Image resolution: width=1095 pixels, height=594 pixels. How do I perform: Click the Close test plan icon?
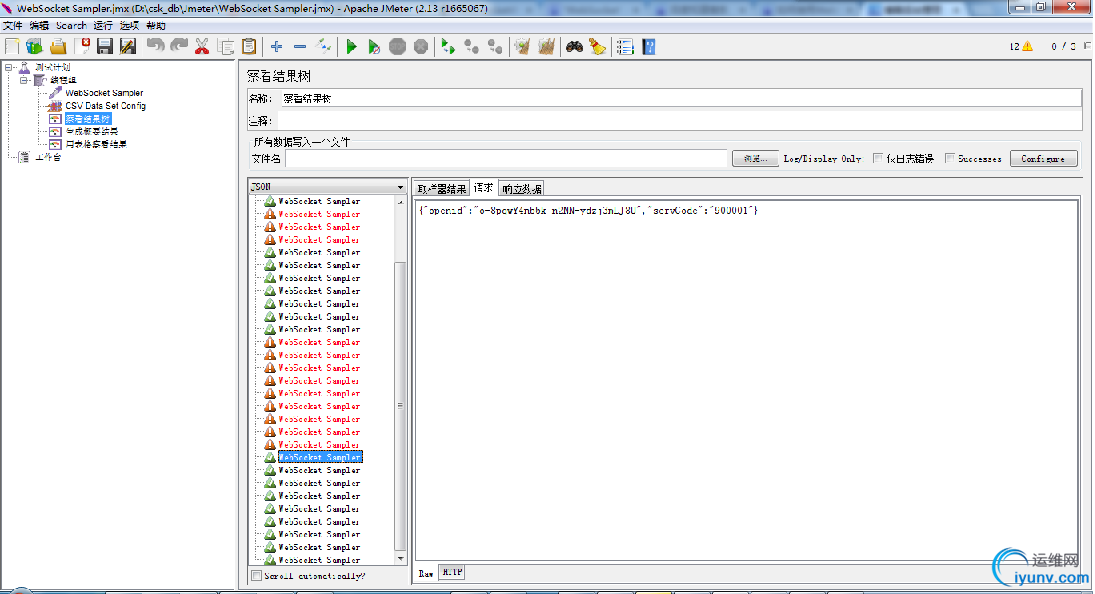(84, 47)
